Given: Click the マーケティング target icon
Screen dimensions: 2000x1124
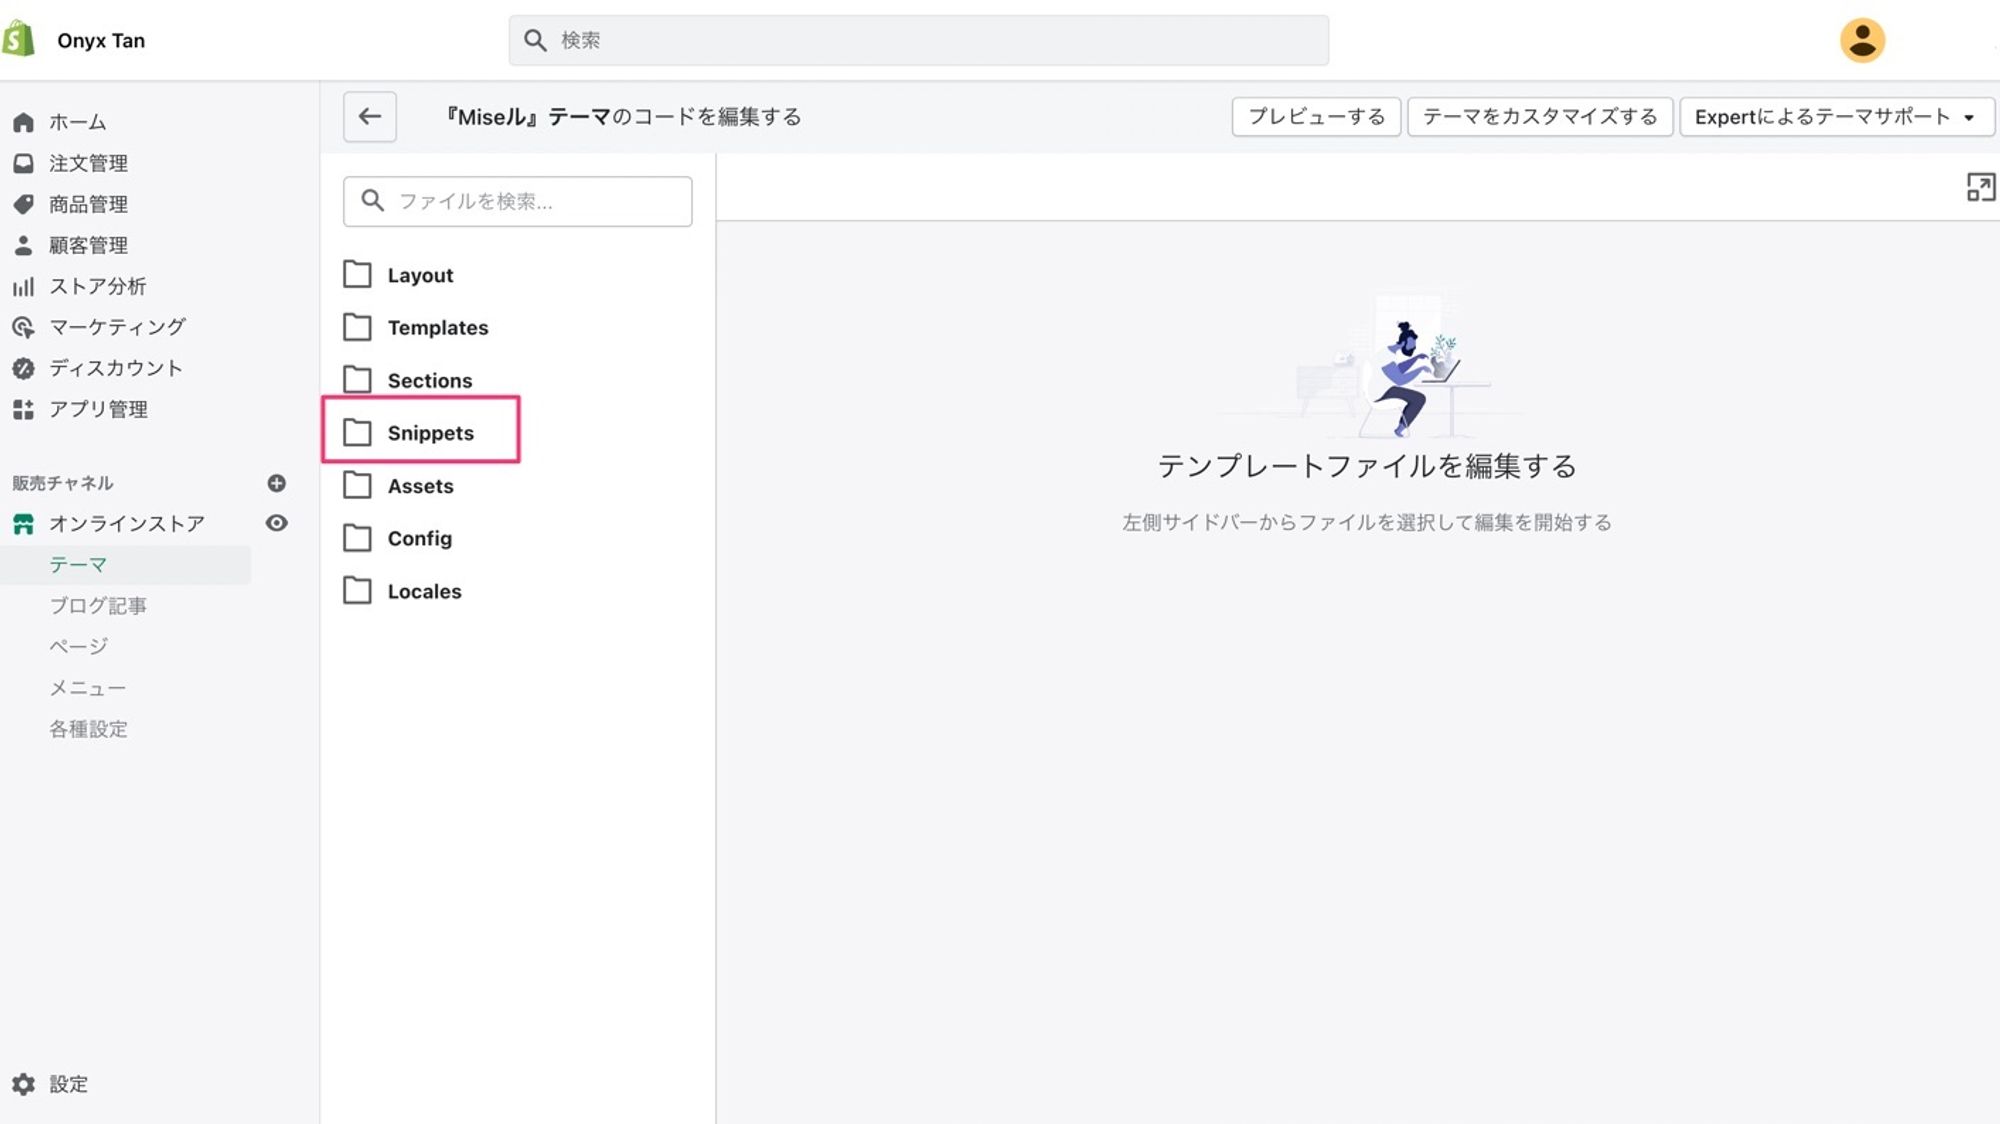Looking at the screenshot, I should pyautogui.click(x=23, y=327).
